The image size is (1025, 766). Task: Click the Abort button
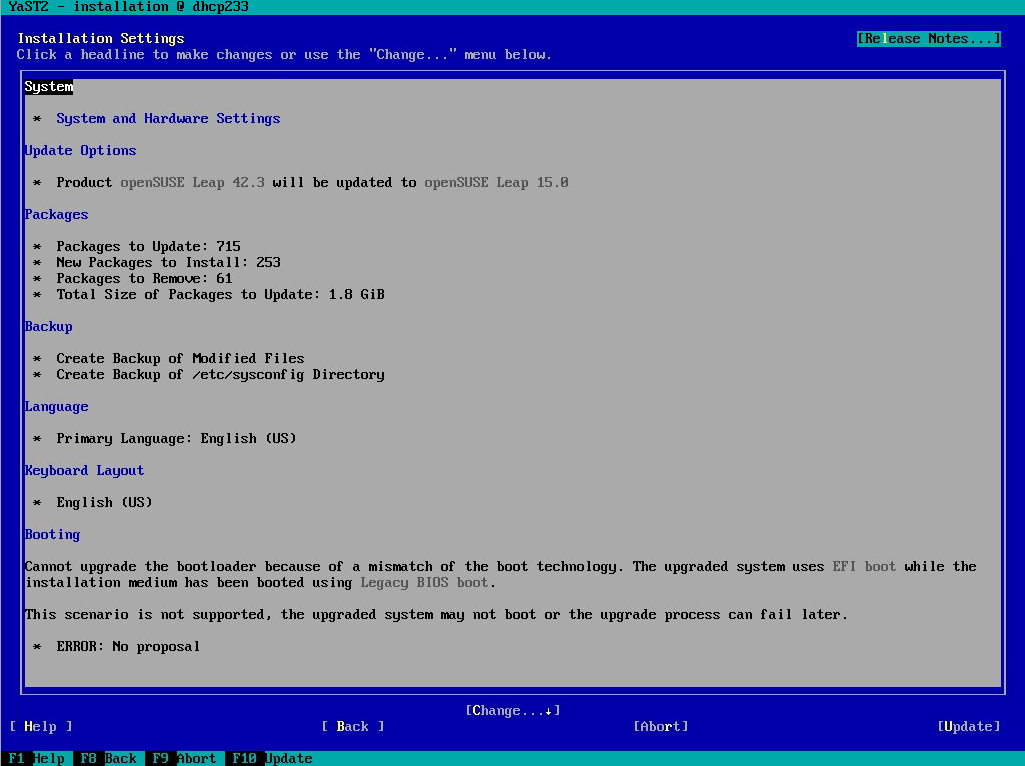[660, 727]
